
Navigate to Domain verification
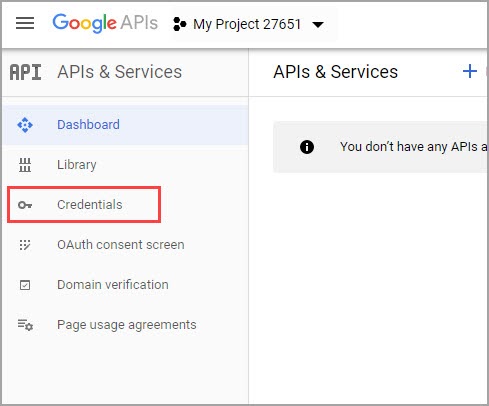125,285
